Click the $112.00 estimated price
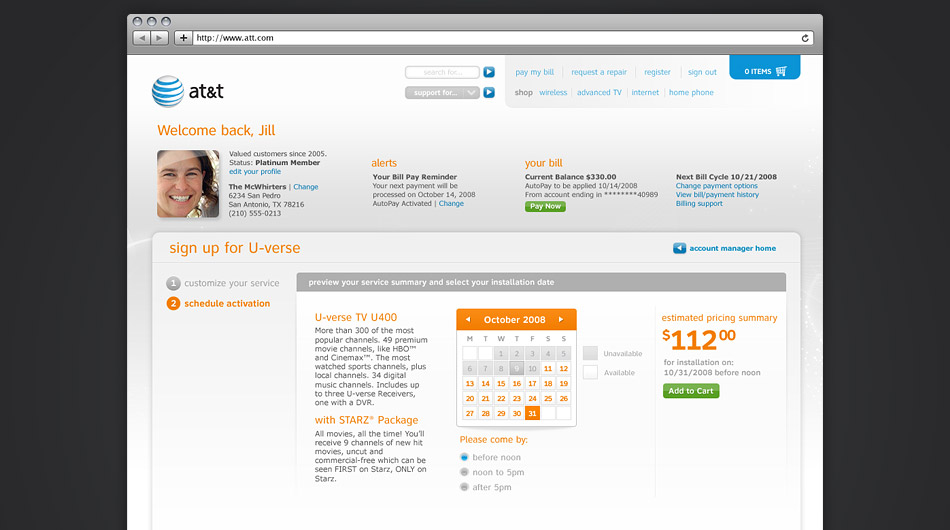This screenshot has height=530, width=950. tap(698, 339)
